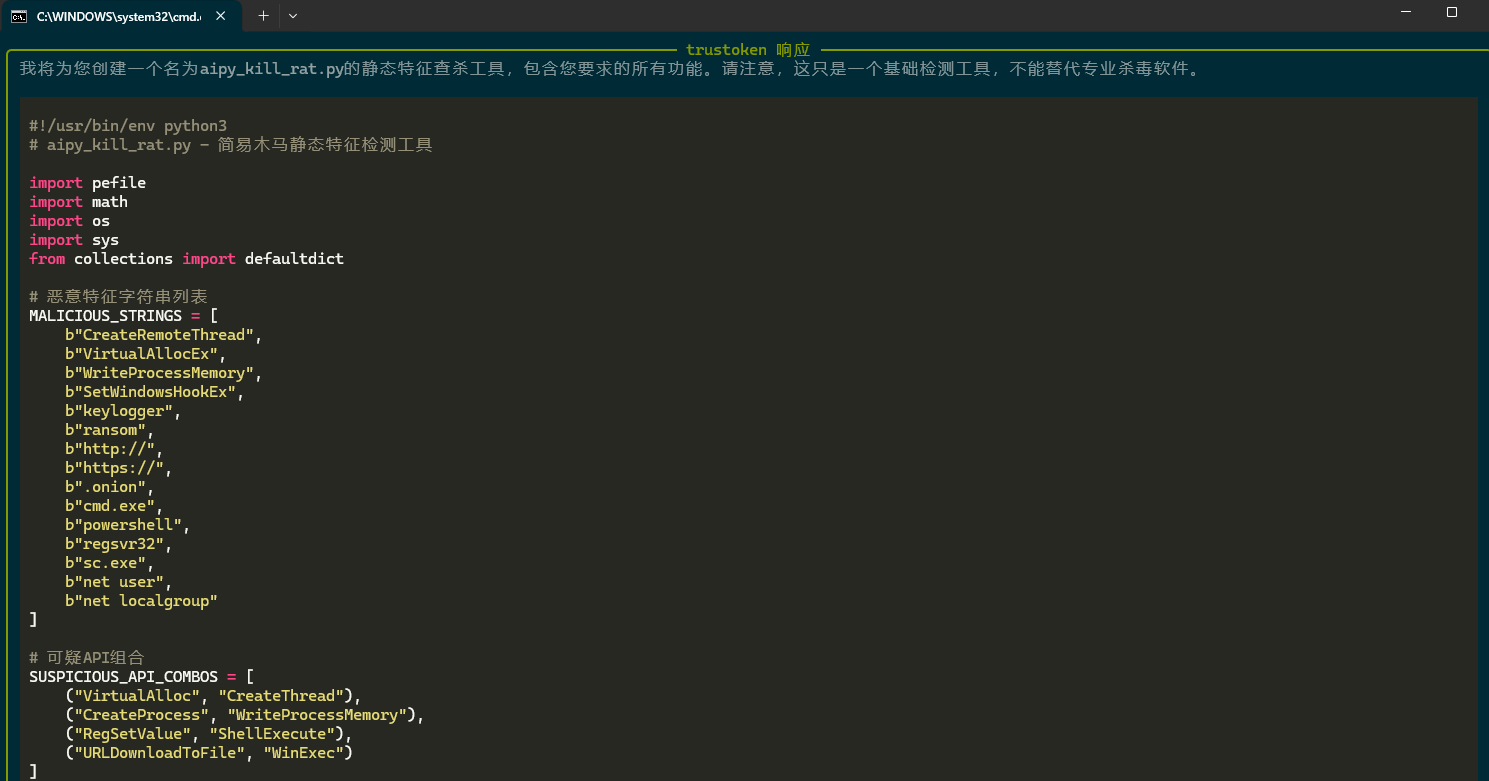
Task: Click the b"keylogger" string entry
Action: pyautogui.click(x=119, y=411)
